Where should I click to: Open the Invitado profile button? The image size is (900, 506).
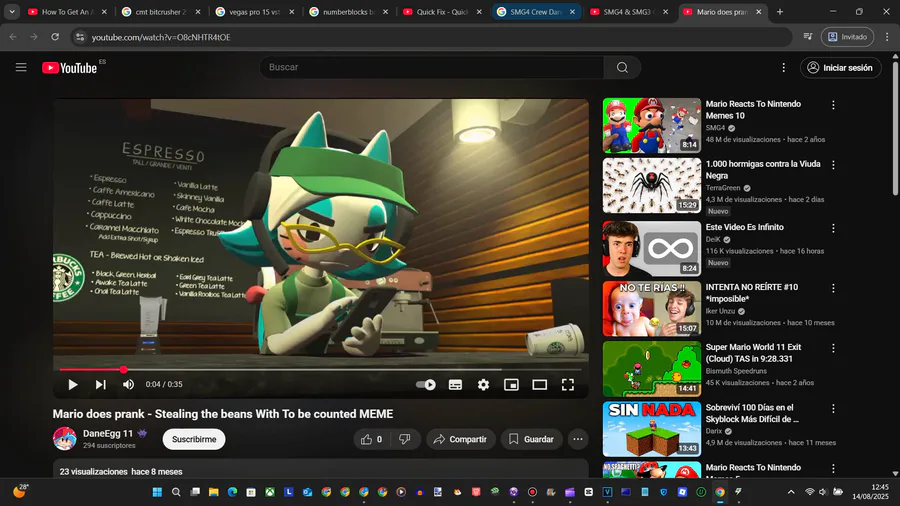point(847,37)
